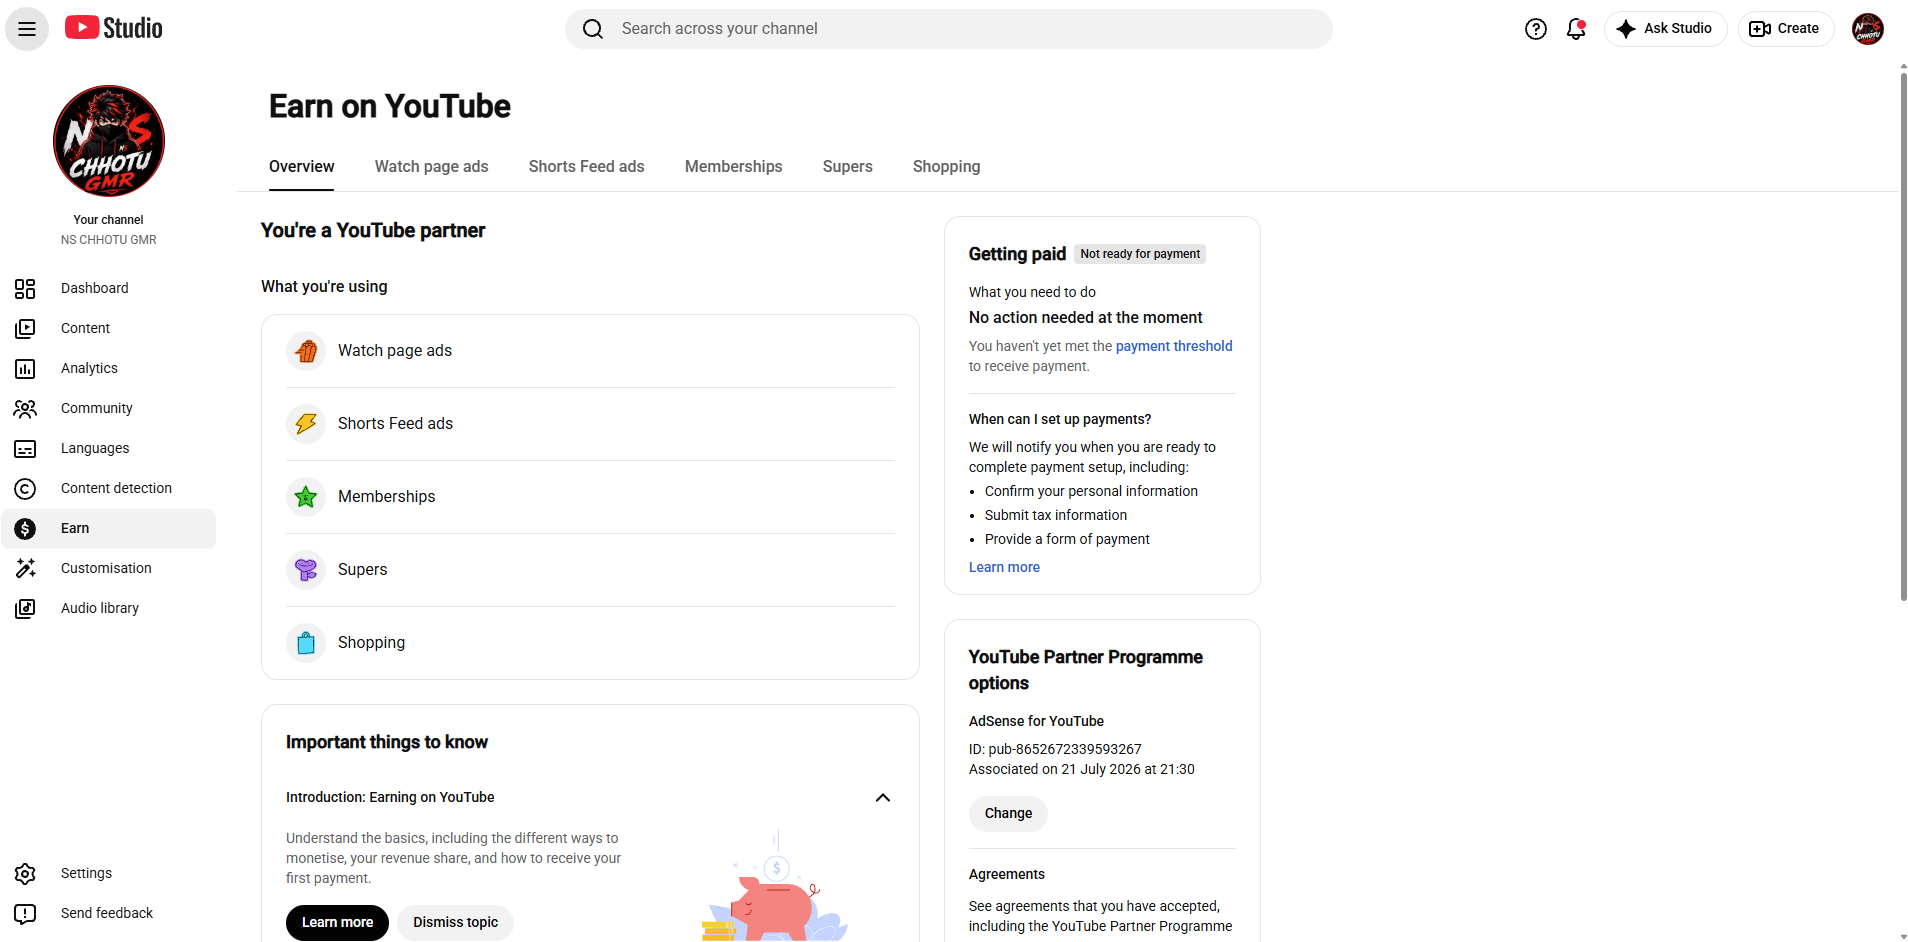
Task: Click the YouTube Studio logo
Action: pos(114,28)
